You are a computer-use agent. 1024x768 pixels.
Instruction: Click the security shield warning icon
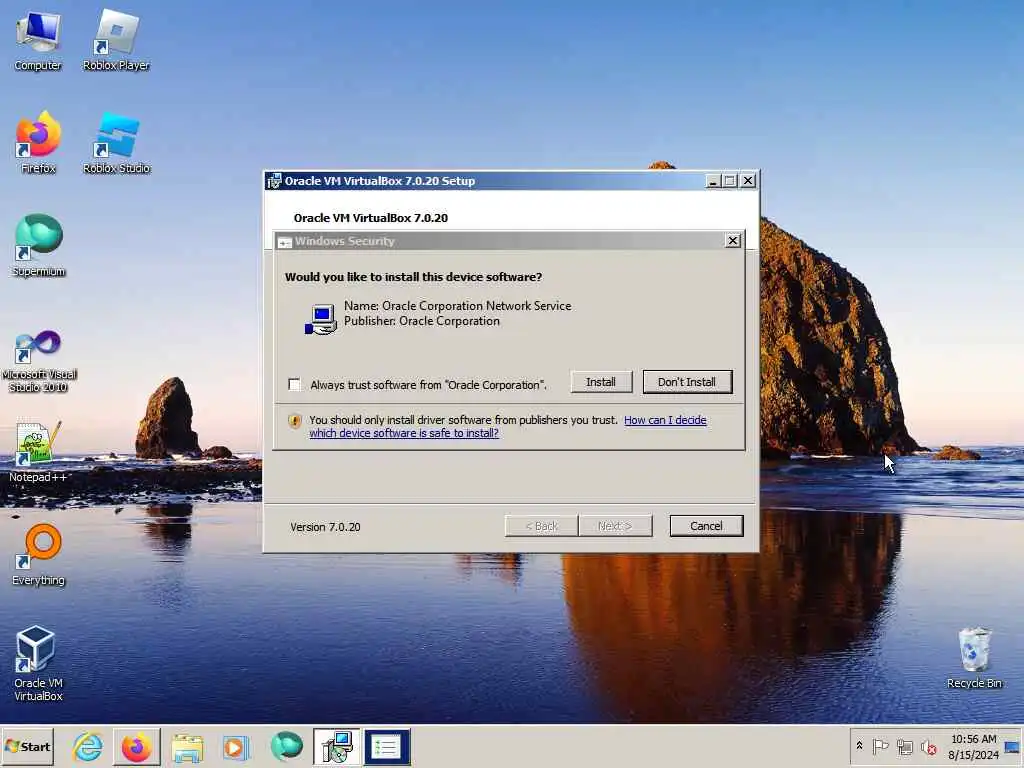(295, 421)
